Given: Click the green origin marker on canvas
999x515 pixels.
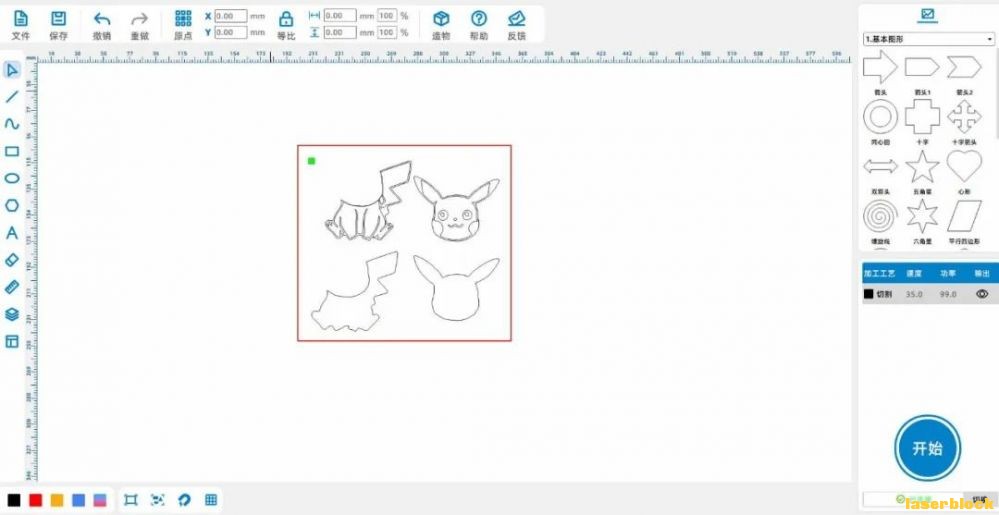Looking at the screenshot, I should coord(312,161).
